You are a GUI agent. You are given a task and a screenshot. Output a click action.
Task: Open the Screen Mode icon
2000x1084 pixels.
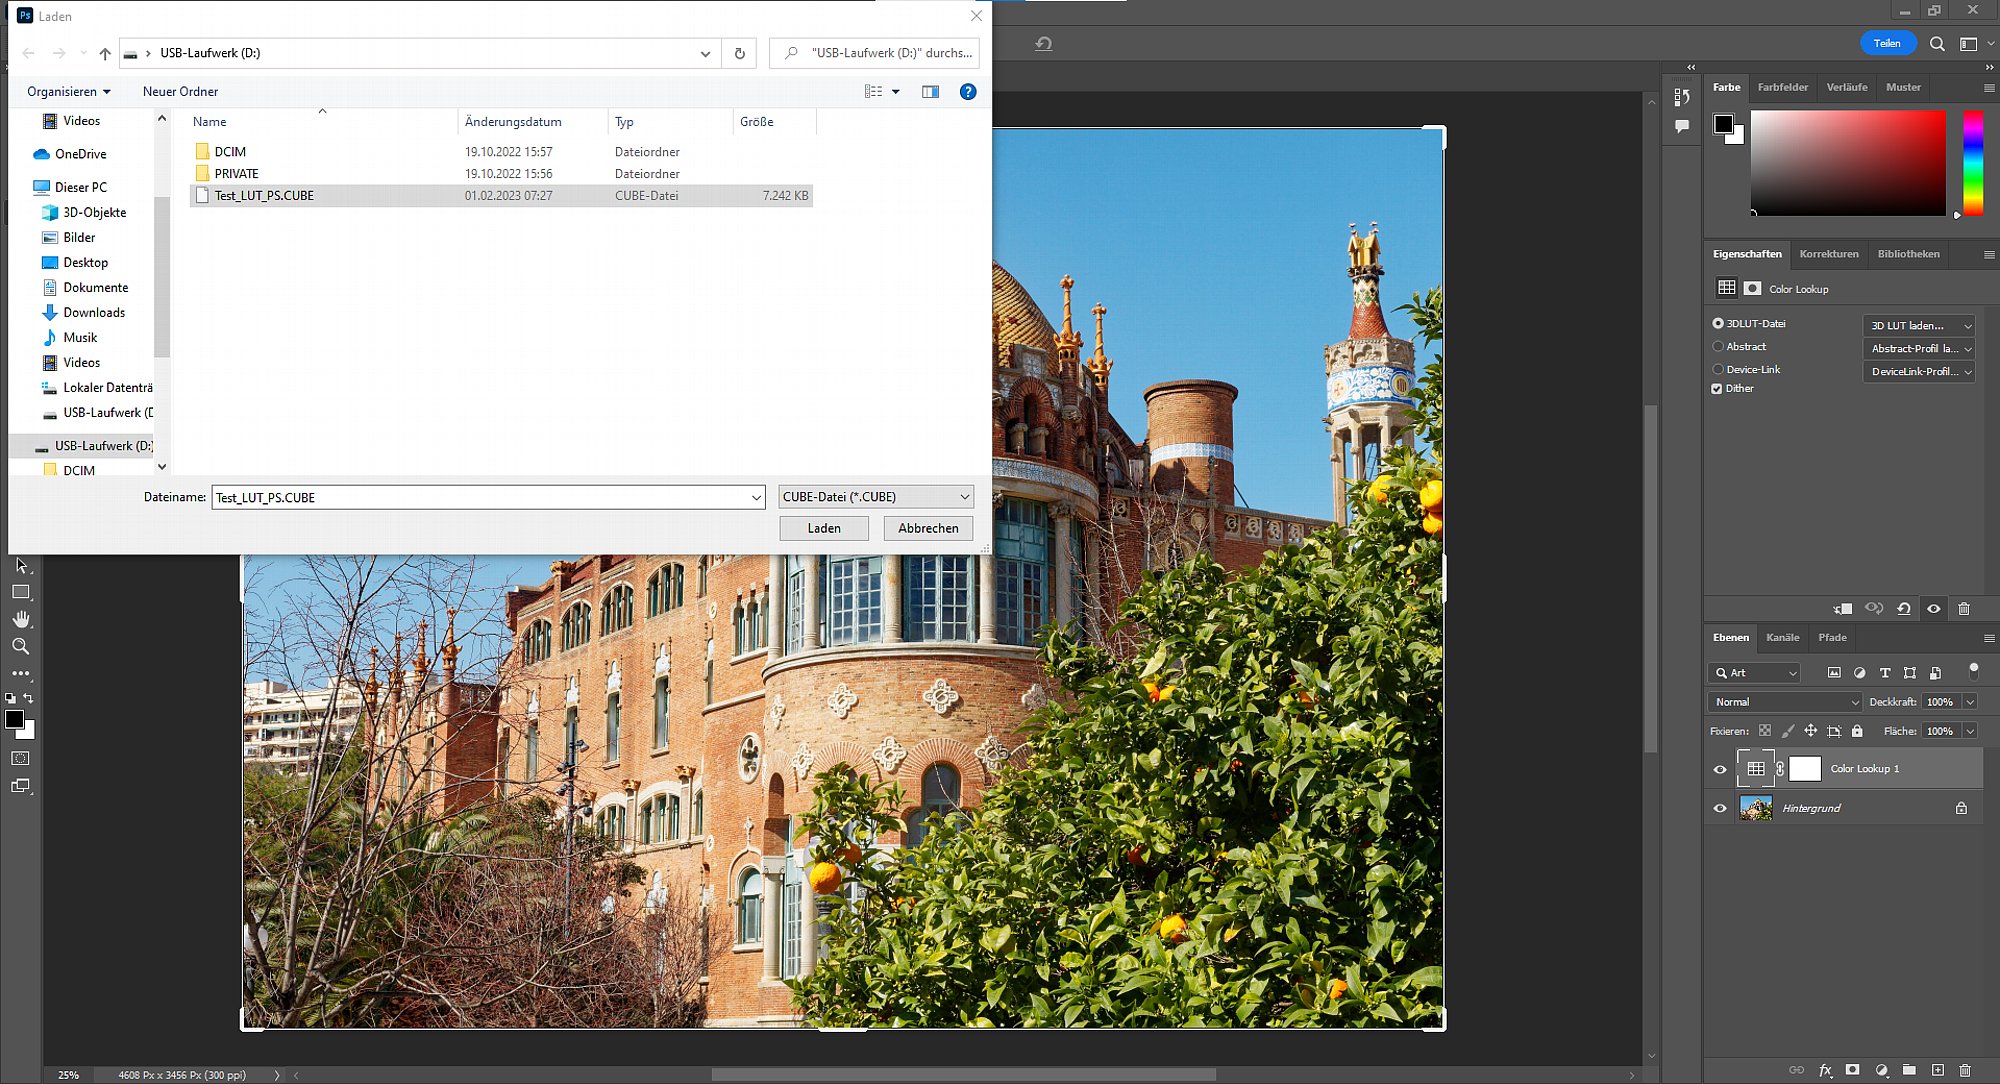21,786
